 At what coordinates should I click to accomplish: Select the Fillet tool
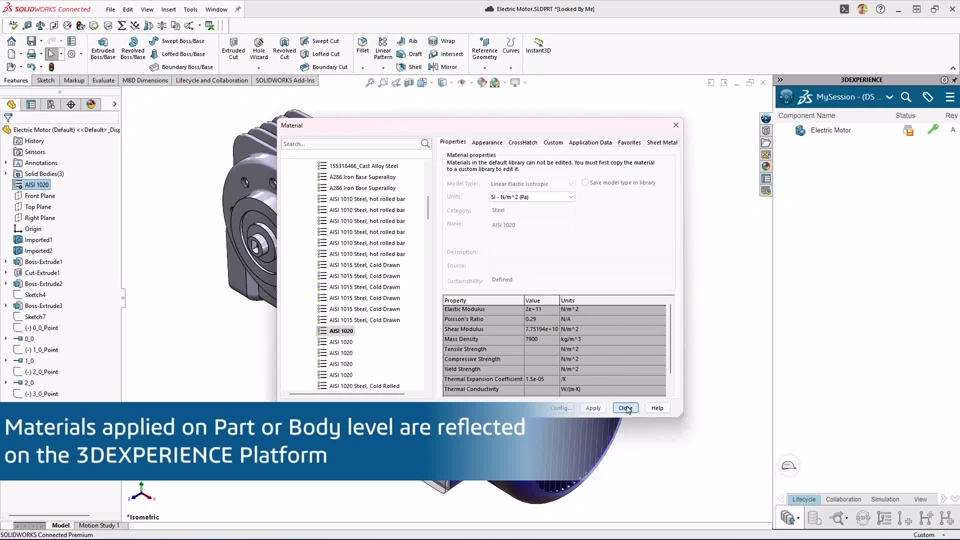click(362, 45)
